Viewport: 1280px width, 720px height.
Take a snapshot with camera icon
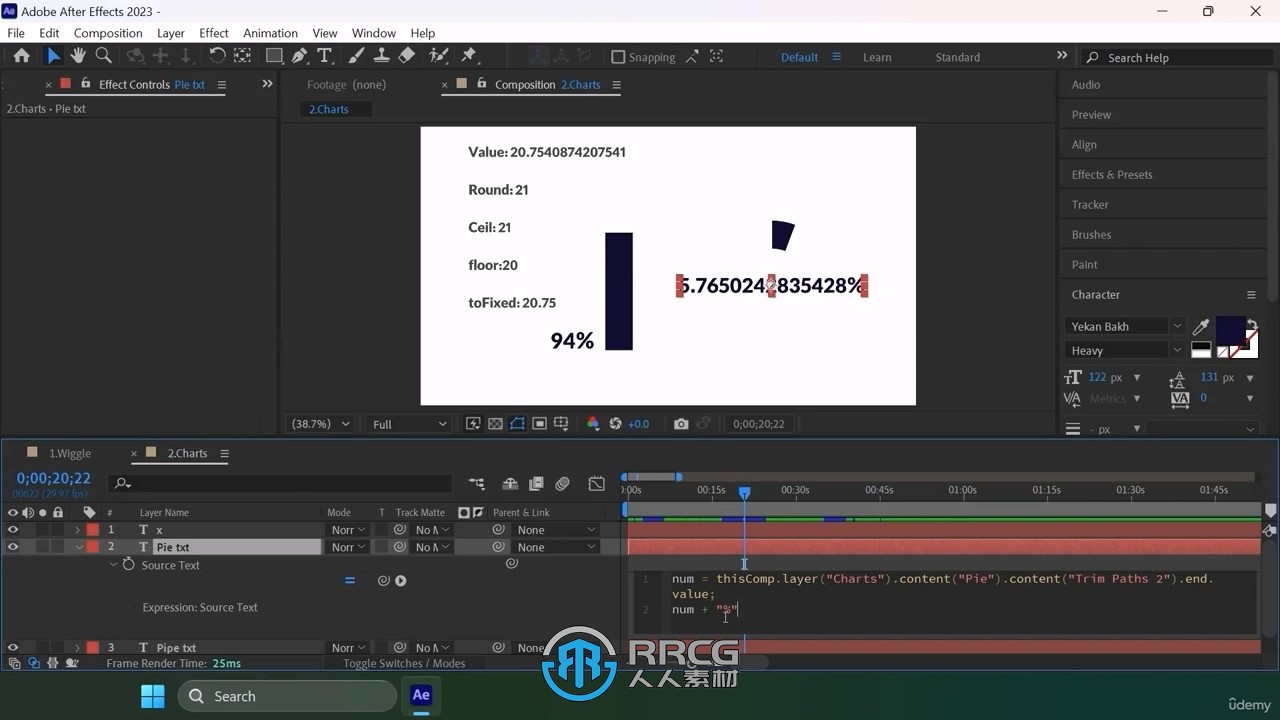[681, 424]
